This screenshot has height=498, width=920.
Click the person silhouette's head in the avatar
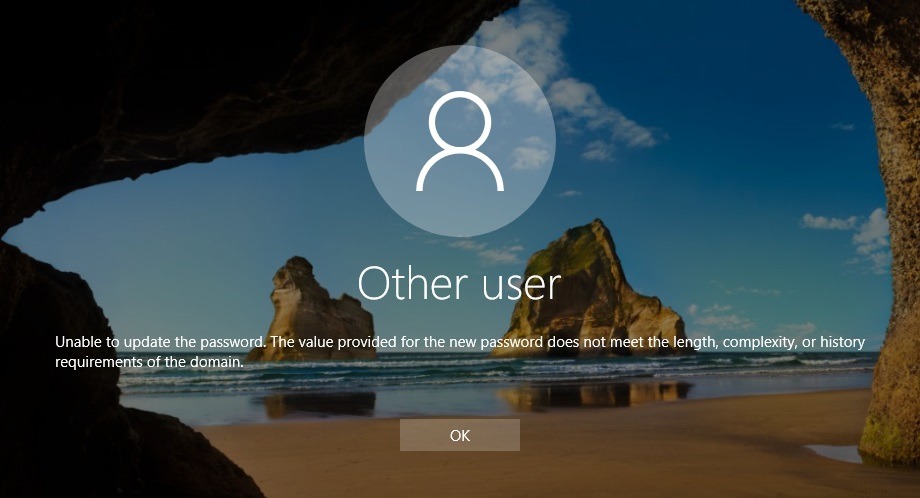(x=459, y=121)
